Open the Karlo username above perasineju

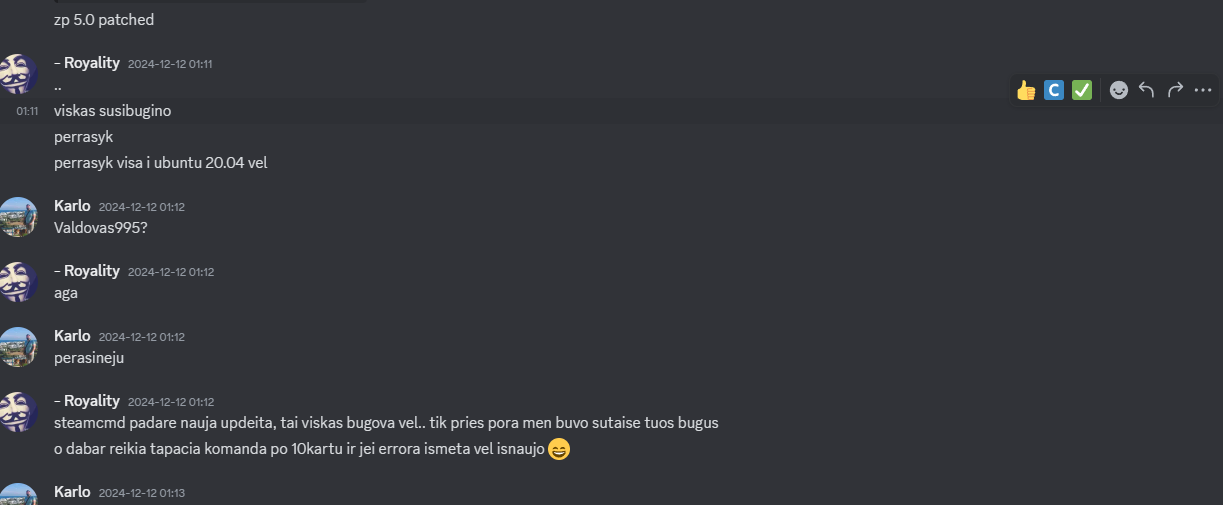(72, 336)
